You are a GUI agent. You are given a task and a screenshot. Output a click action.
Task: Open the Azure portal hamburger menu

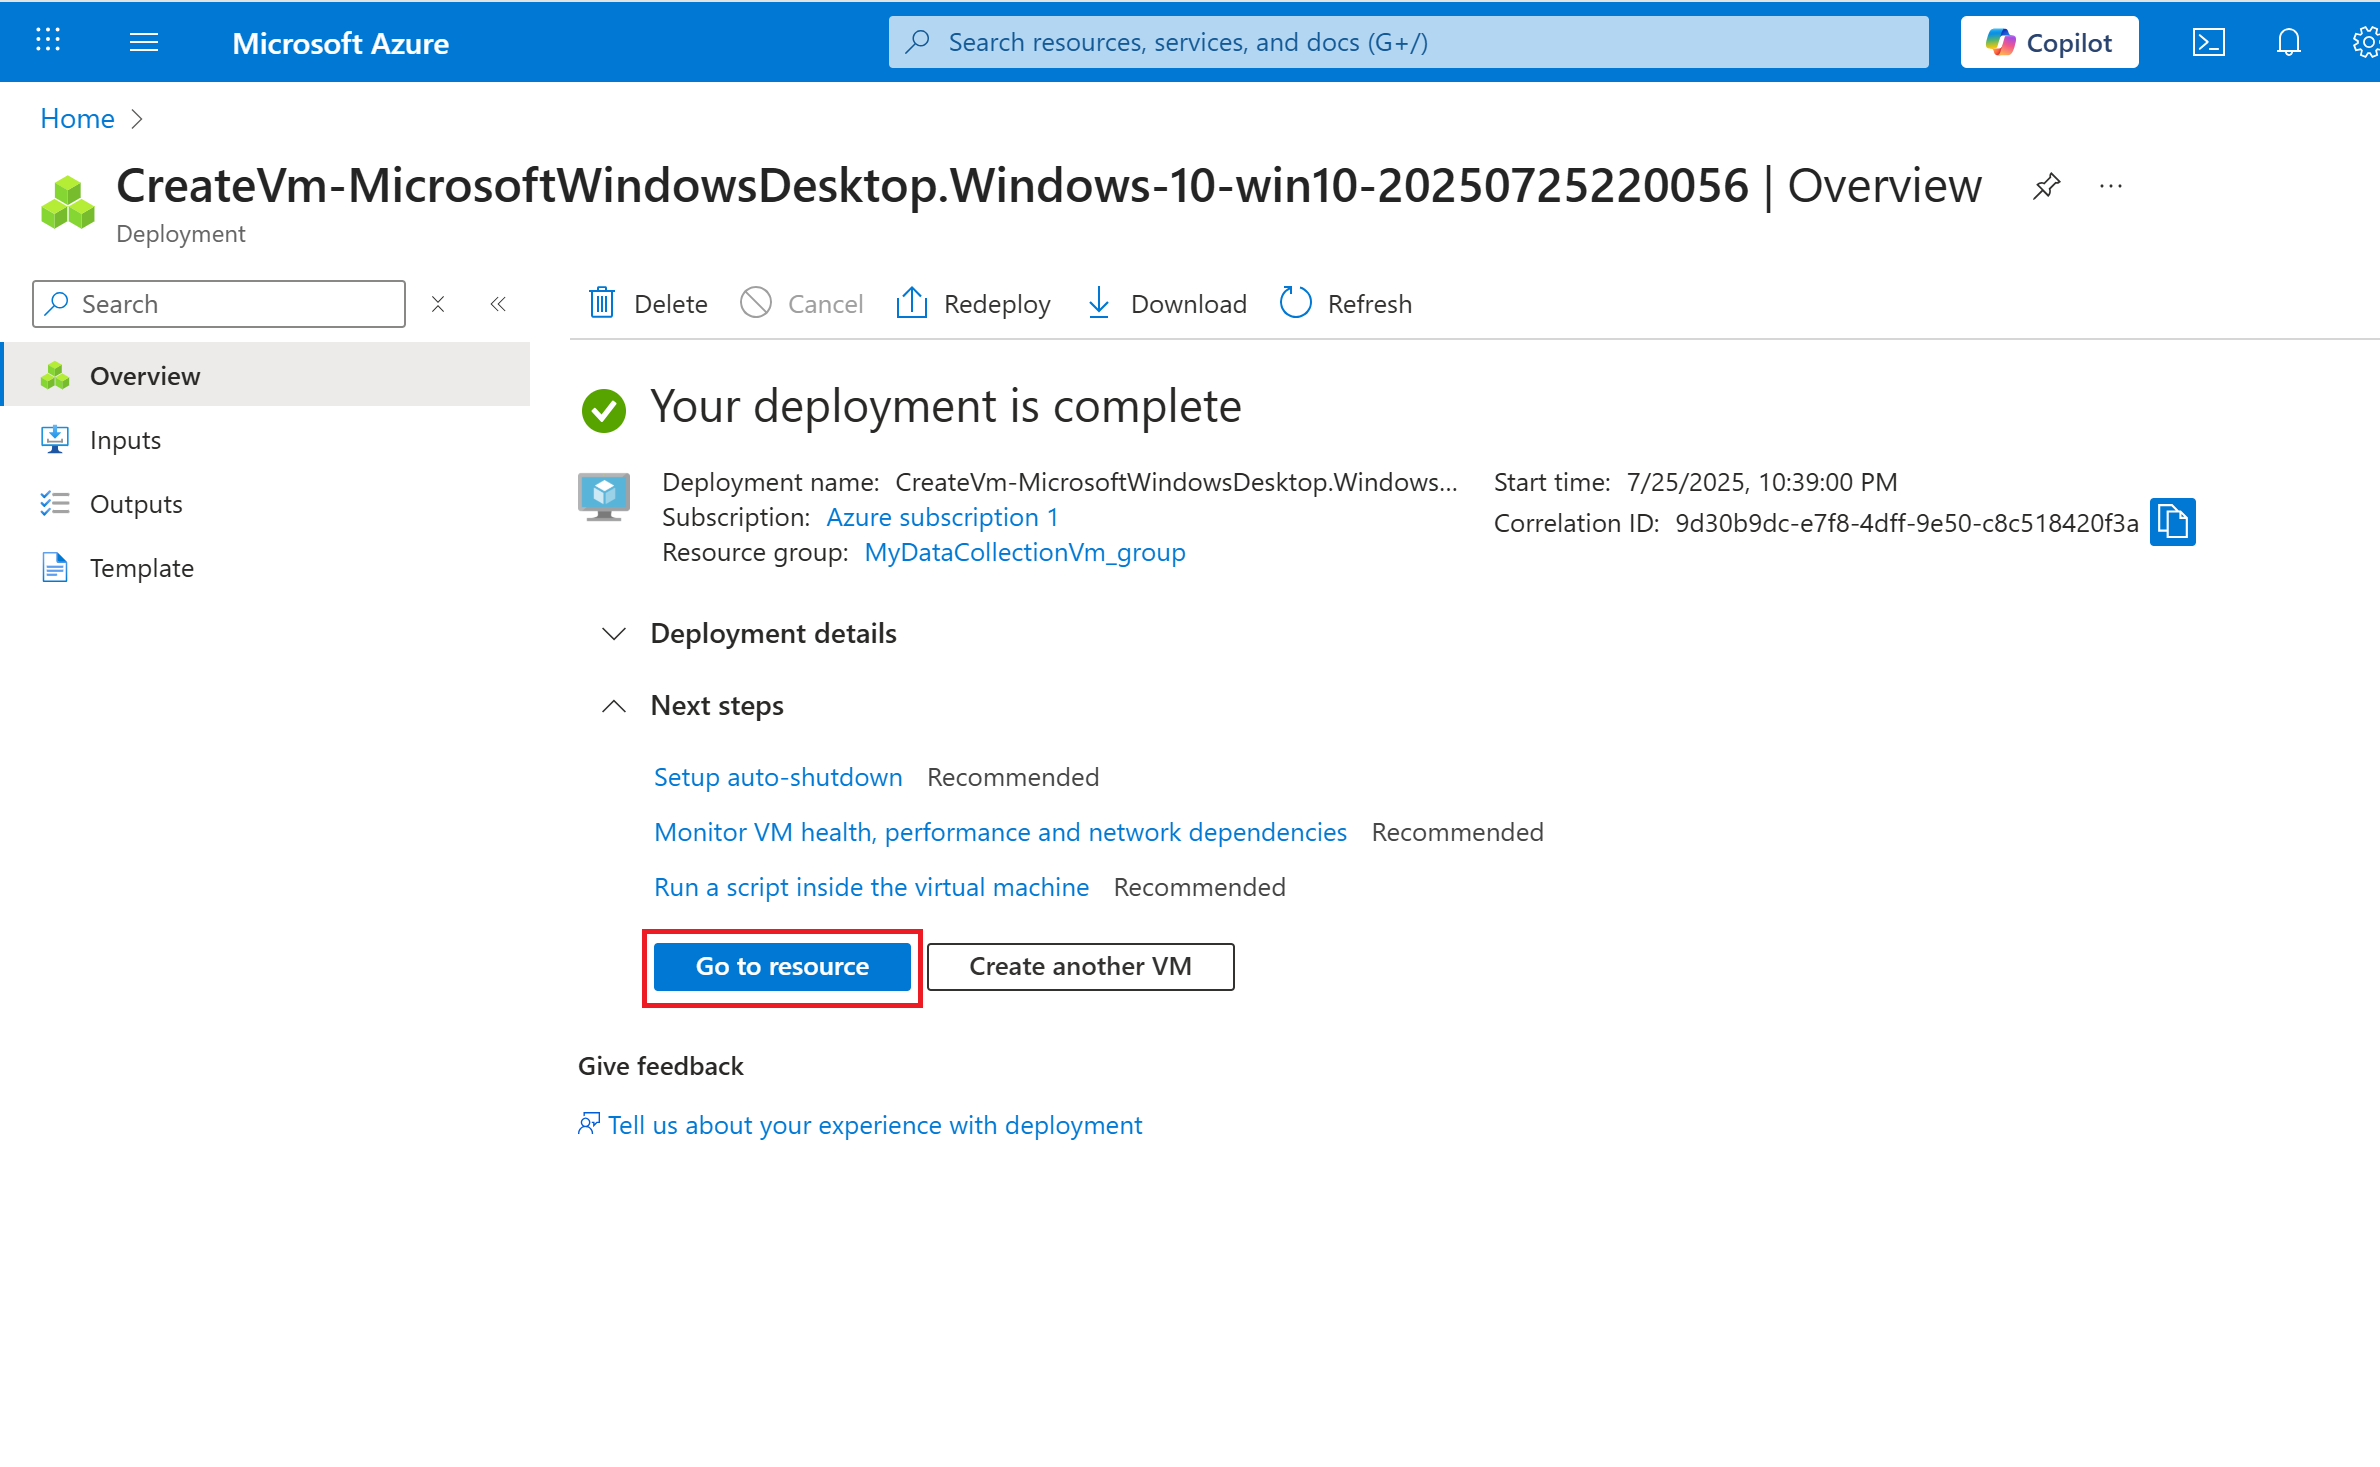144,42
